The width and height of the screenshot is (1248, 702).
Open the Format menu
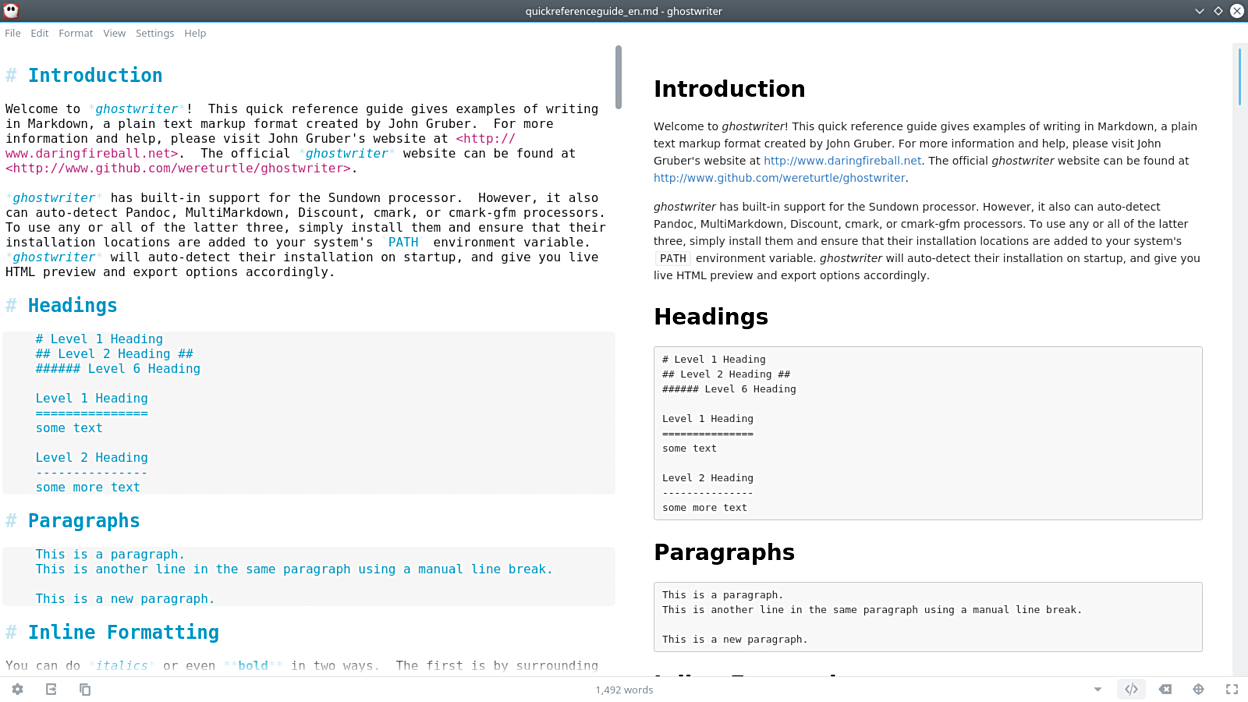coord(75,33)
